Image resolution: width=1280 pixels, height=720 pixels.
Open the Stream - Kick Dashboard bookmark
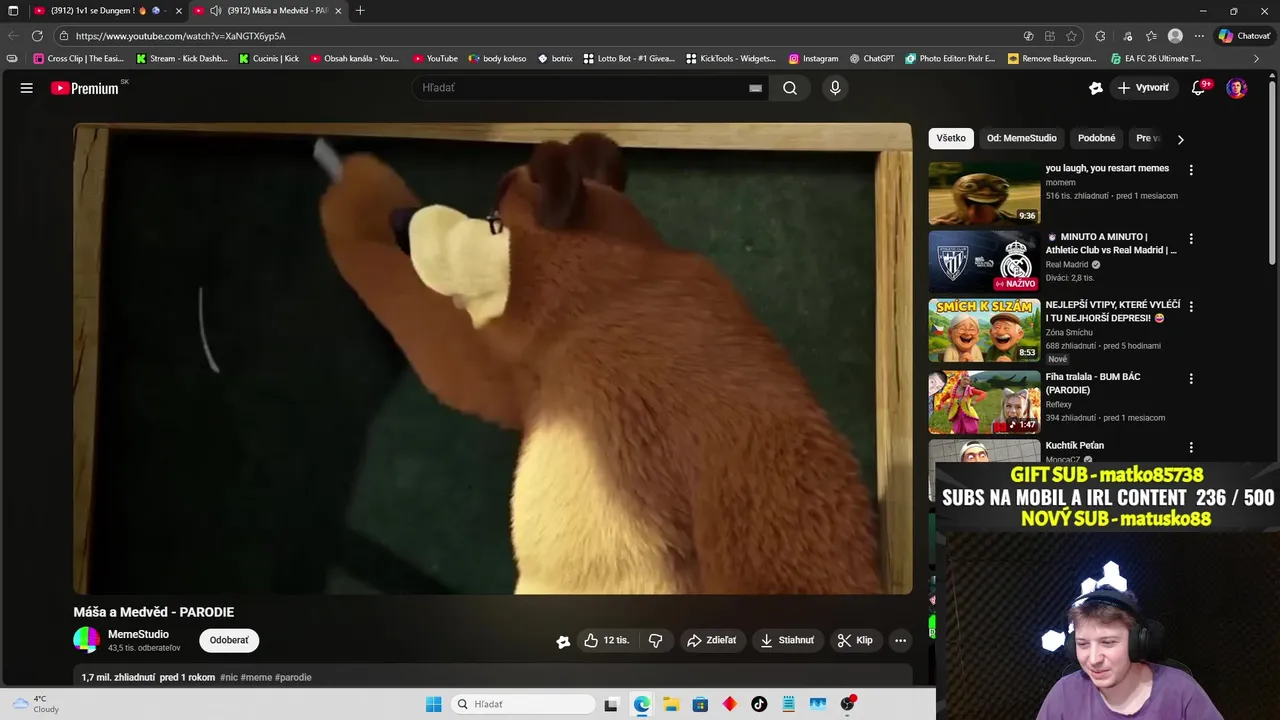(182, 59)
